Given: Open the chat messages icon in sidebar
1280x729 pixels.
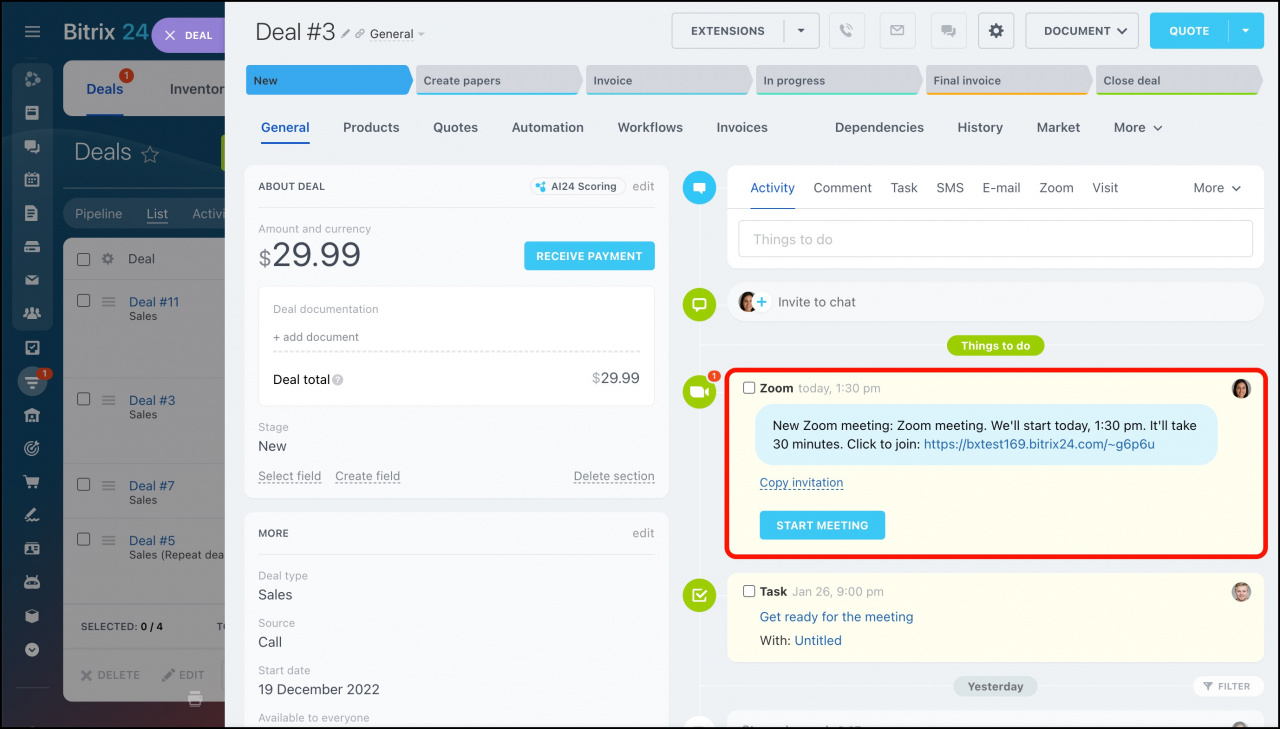Looking at the screenshot, I should pyautogui.click(x=32, y=147).
